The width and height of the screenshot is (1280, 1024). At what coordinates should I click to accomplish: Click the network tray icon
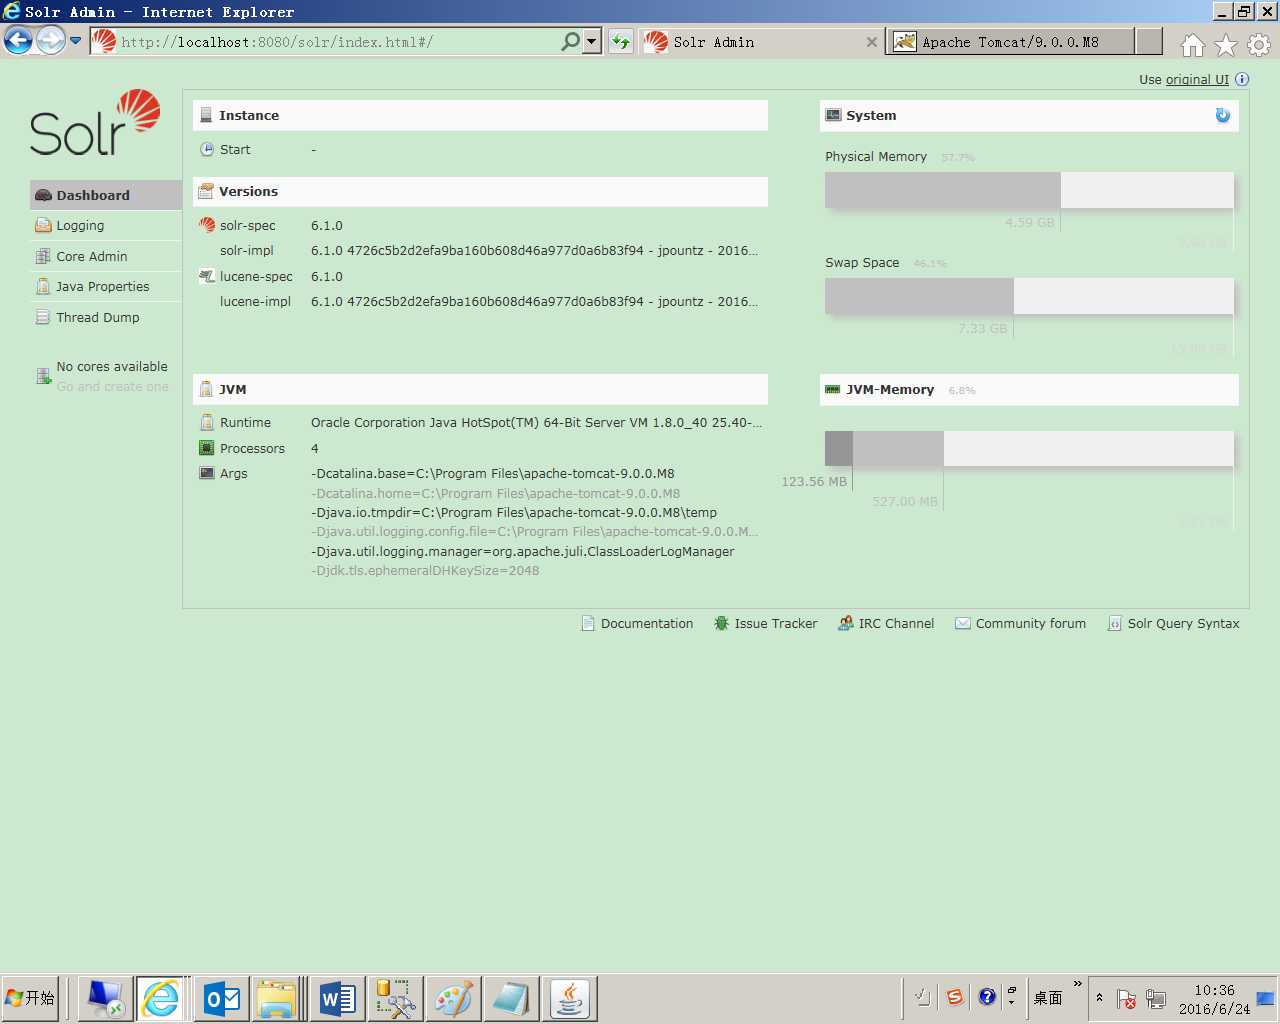[1156, 999]
